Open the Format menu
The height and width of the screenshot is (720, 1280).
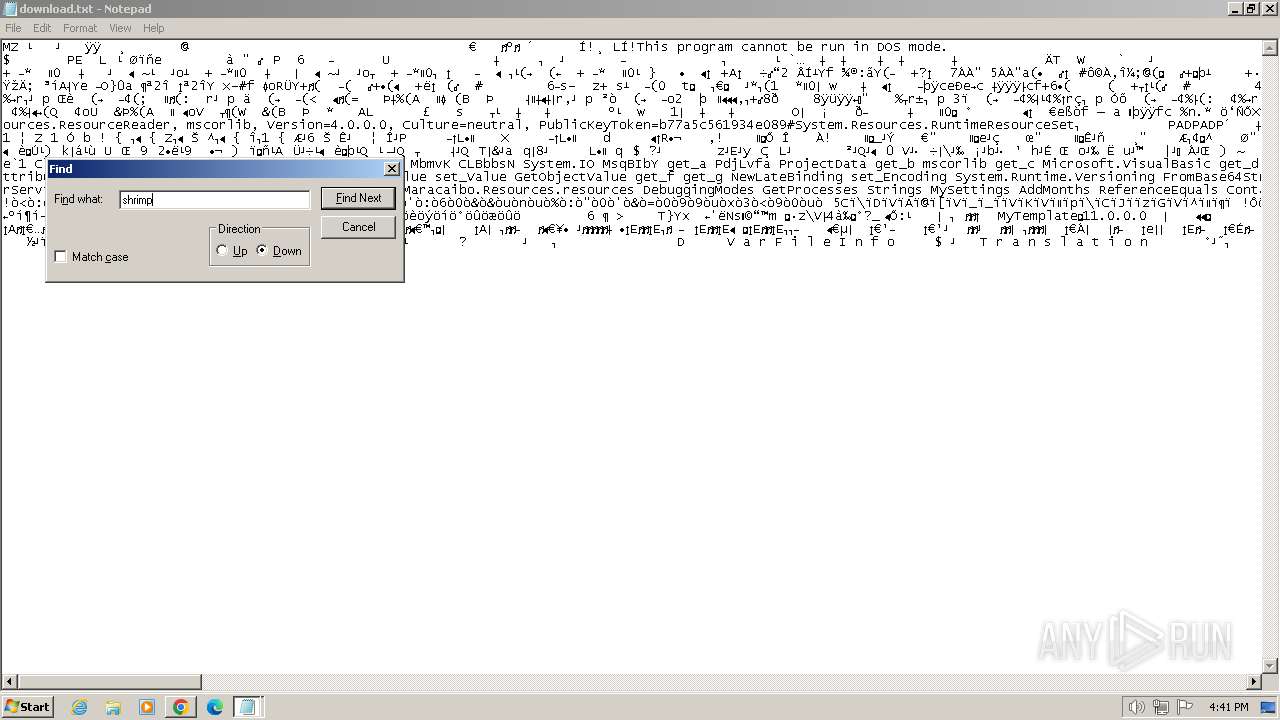[80, 28]
